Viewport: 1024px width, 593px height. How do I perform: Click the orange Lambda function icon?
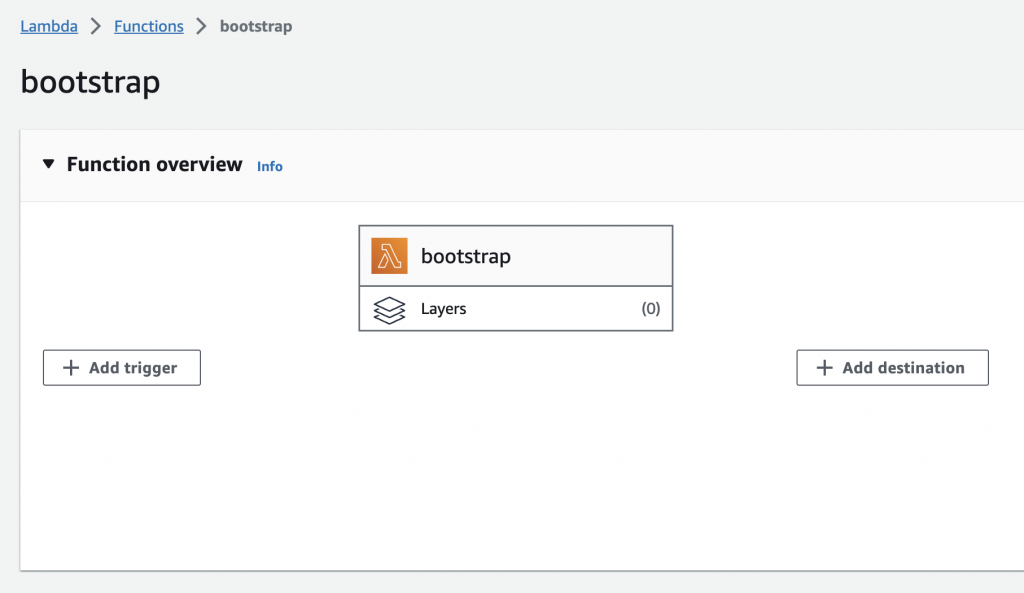[x=389, y=255]
